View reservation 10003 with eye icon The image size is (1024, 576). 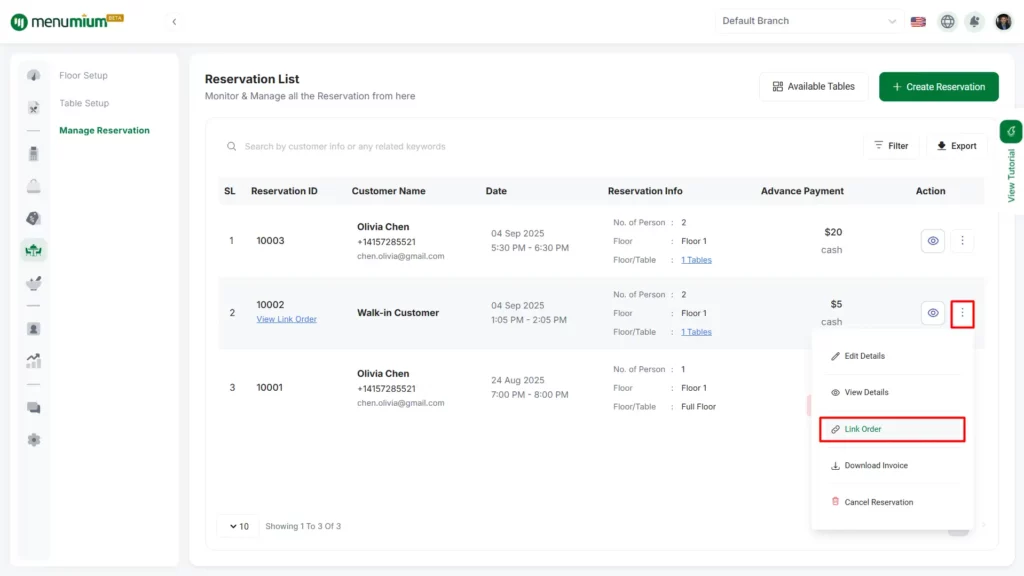933,241
